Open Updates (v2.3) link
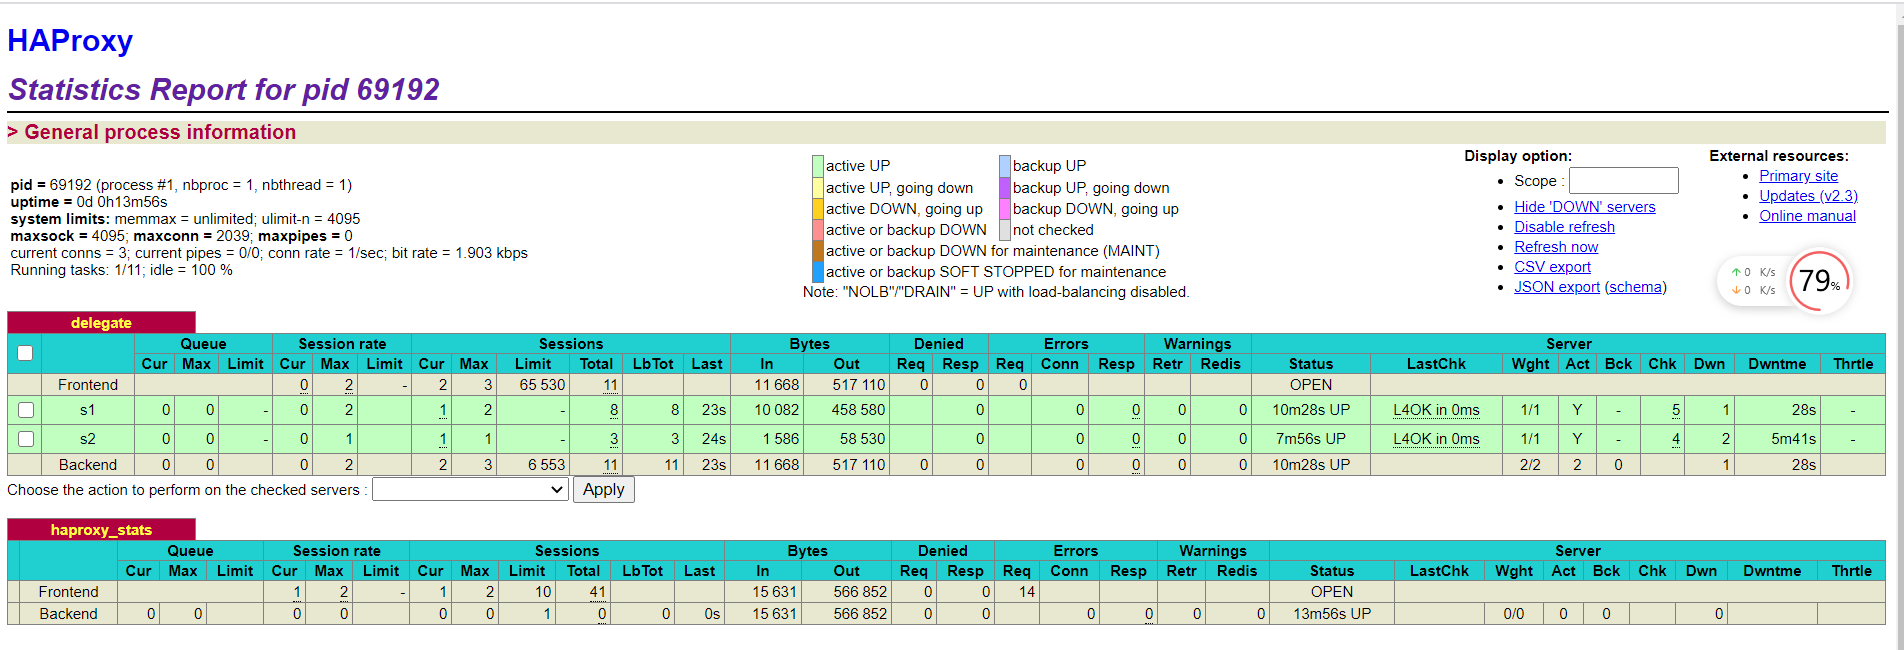This screenshot has height=650, width=1904. tap(1808, 196)
